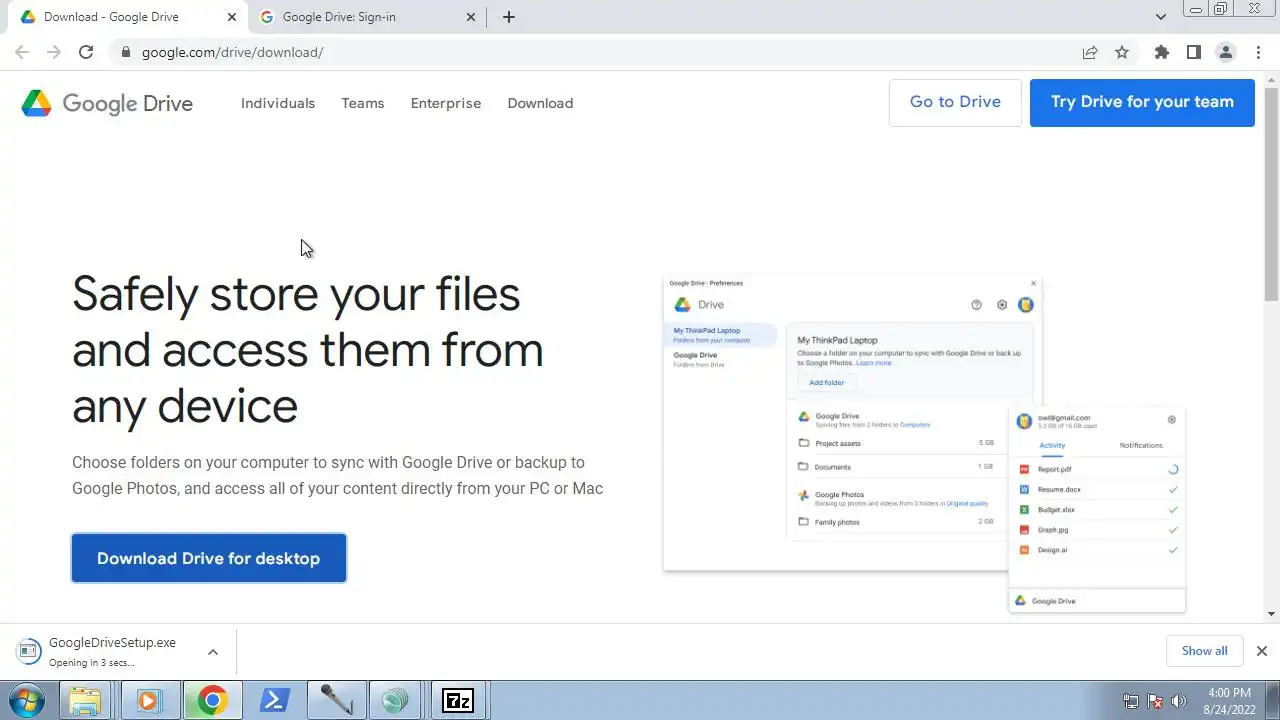Screen dimensions: 1280x720
Task: Click the Go to Drive button
Action: (x=955, y=102)
